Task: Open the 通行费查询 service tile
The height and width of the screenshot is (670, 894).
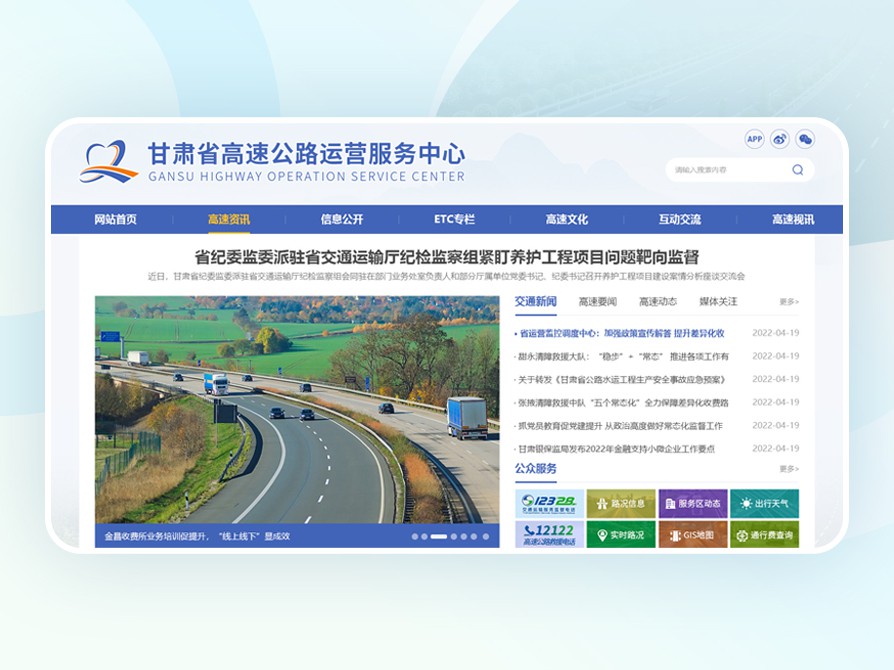Action: pos(765,535)
